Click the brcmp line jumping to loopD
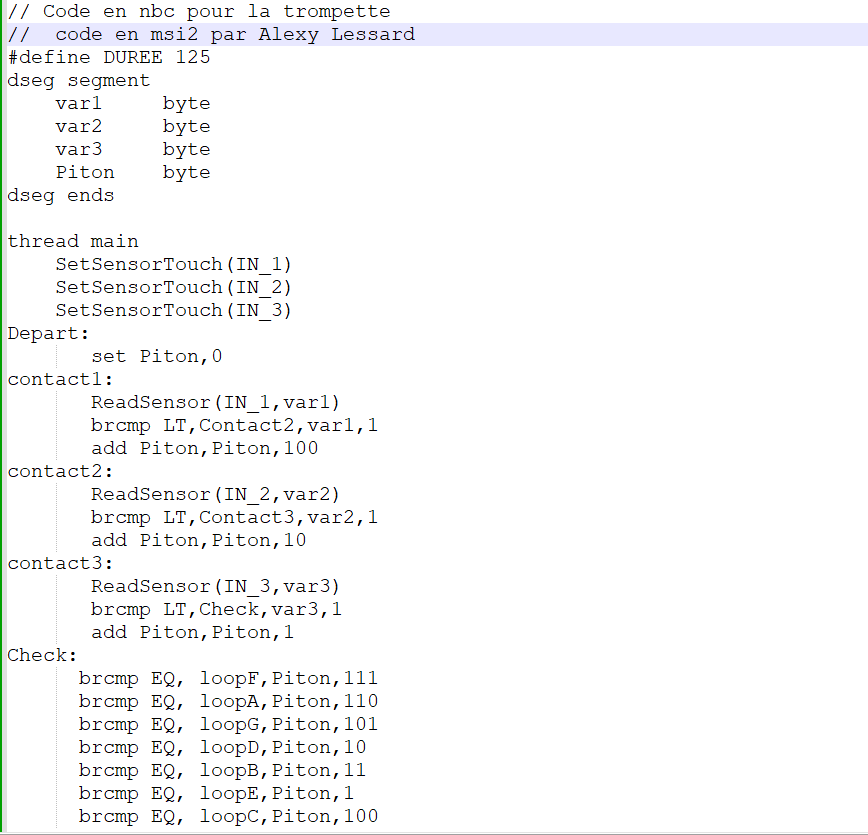Image resolution: width=868 pixels, height=835 pixels. (223, 747)
